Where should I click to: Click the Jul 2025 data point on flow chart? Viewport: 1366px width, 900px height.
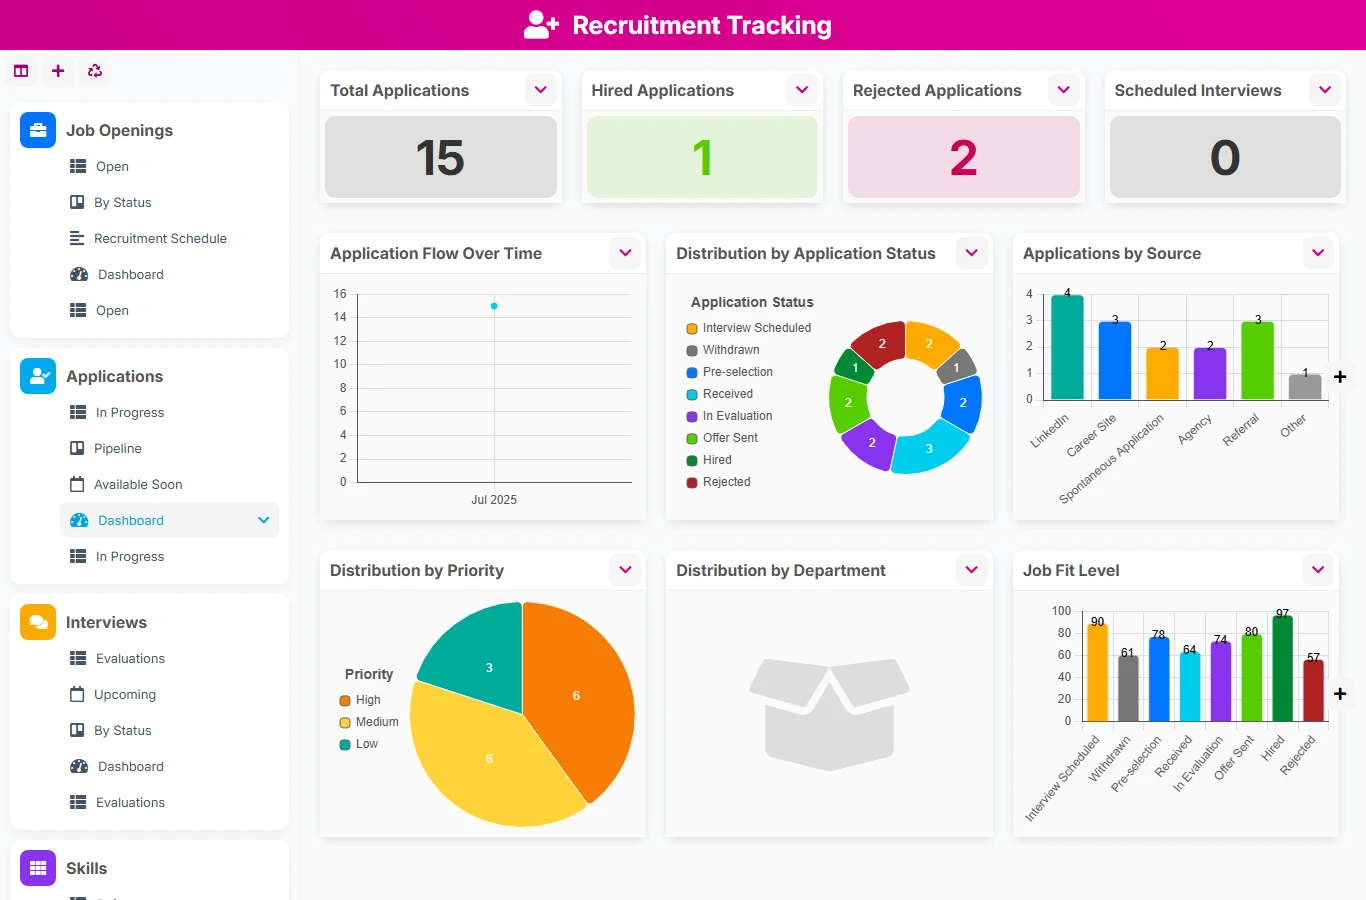494,306
